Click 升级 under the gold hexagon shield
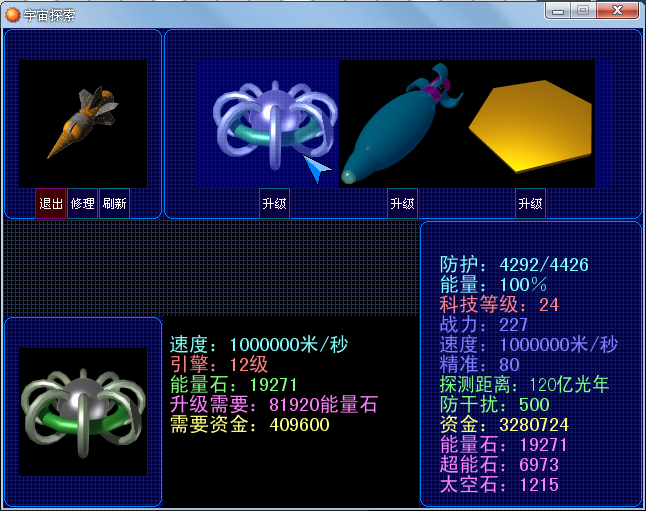The width and height of the screenshot is (646, 511). [530, 203]
